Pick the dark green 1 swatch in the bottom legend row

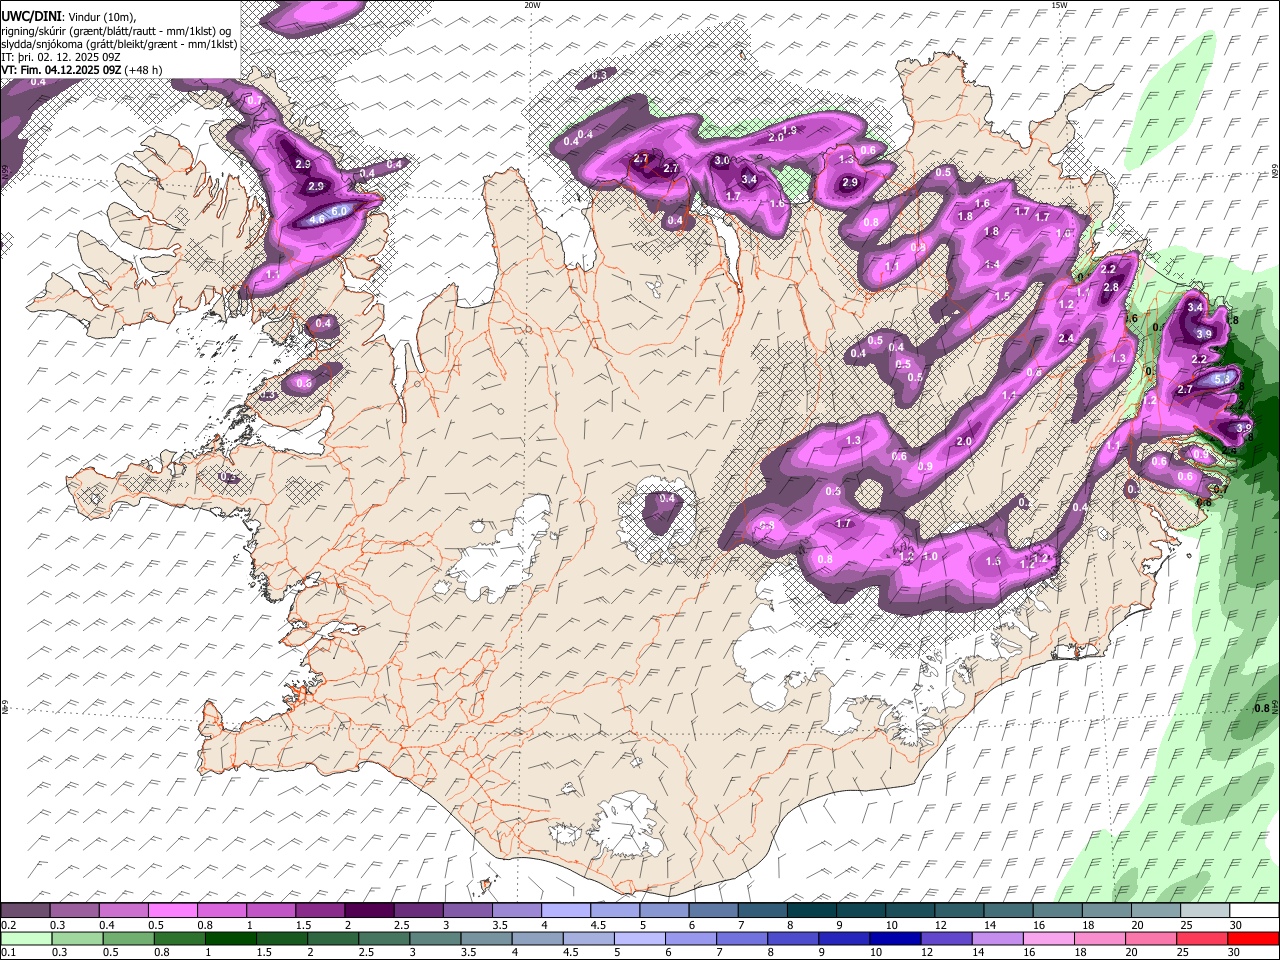230,938
